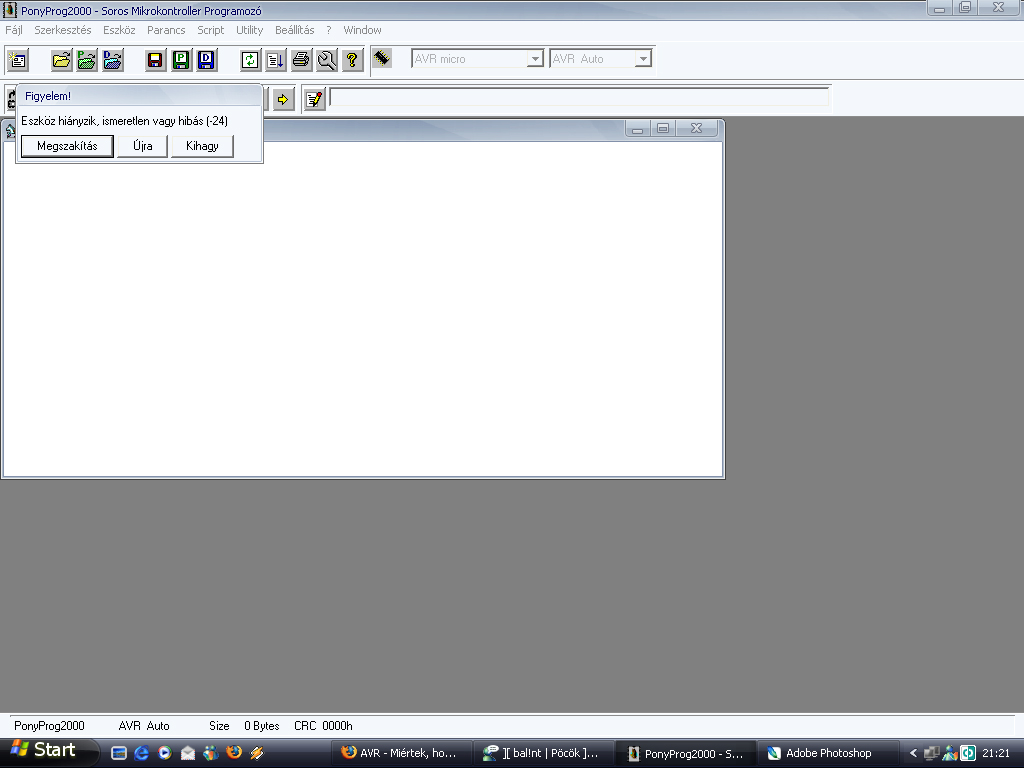
Task: Open the Parancs menu
Action: [x=166, y=30]
